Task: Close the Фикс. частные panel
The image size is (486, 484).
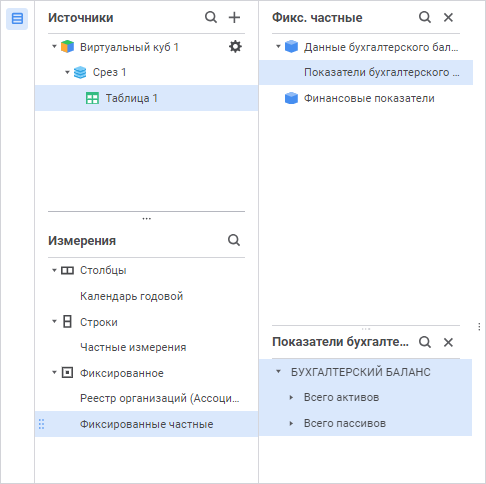Action: point(448,17)
